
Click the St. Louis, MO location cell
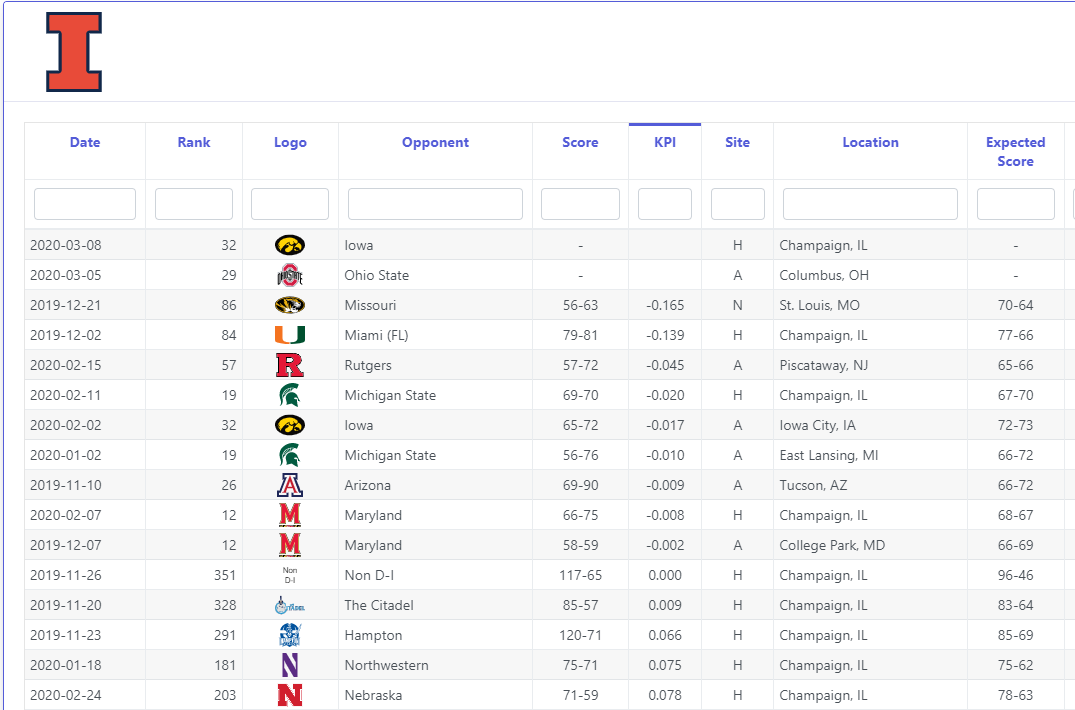(871, 305)
